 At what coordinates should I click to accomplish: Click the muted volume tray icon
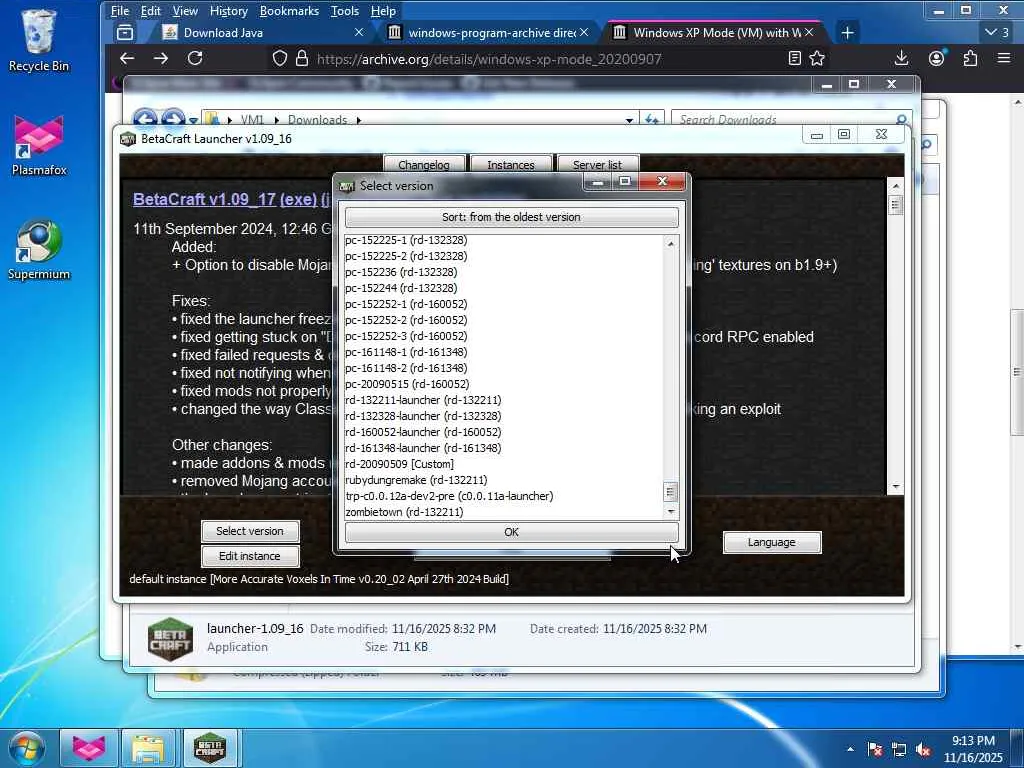pos(923,750)
